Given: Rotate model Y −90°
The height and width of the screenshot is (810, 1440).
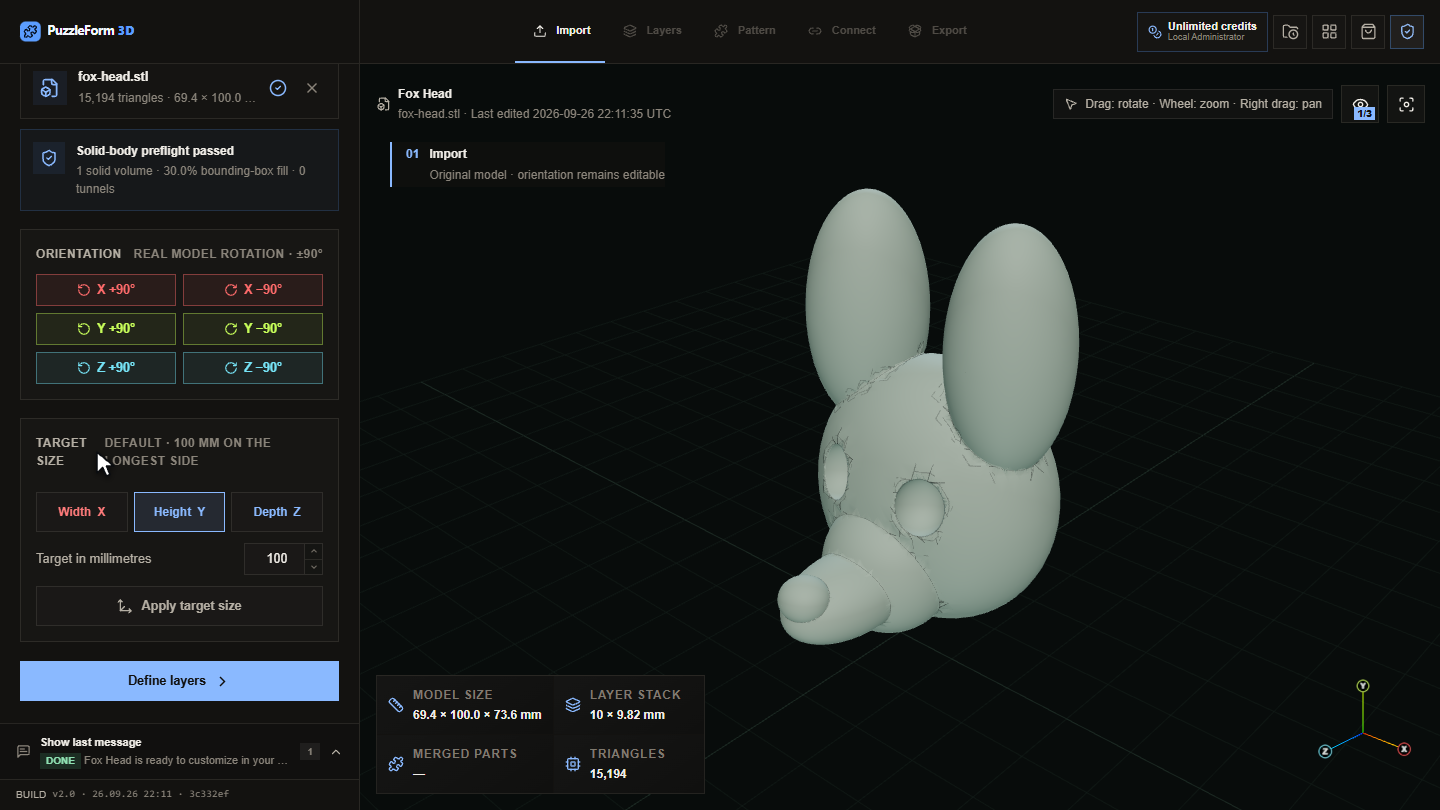Looking at the screenshot, I should pyautogui.click(x=253, y=329).
